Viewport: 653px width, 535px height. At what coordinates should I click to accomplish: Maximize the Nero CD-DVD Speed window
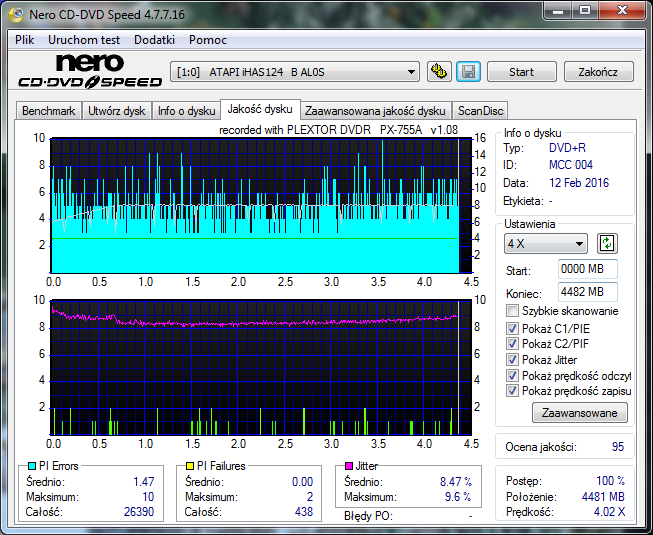pyautogui.click(x=585, y=11)
